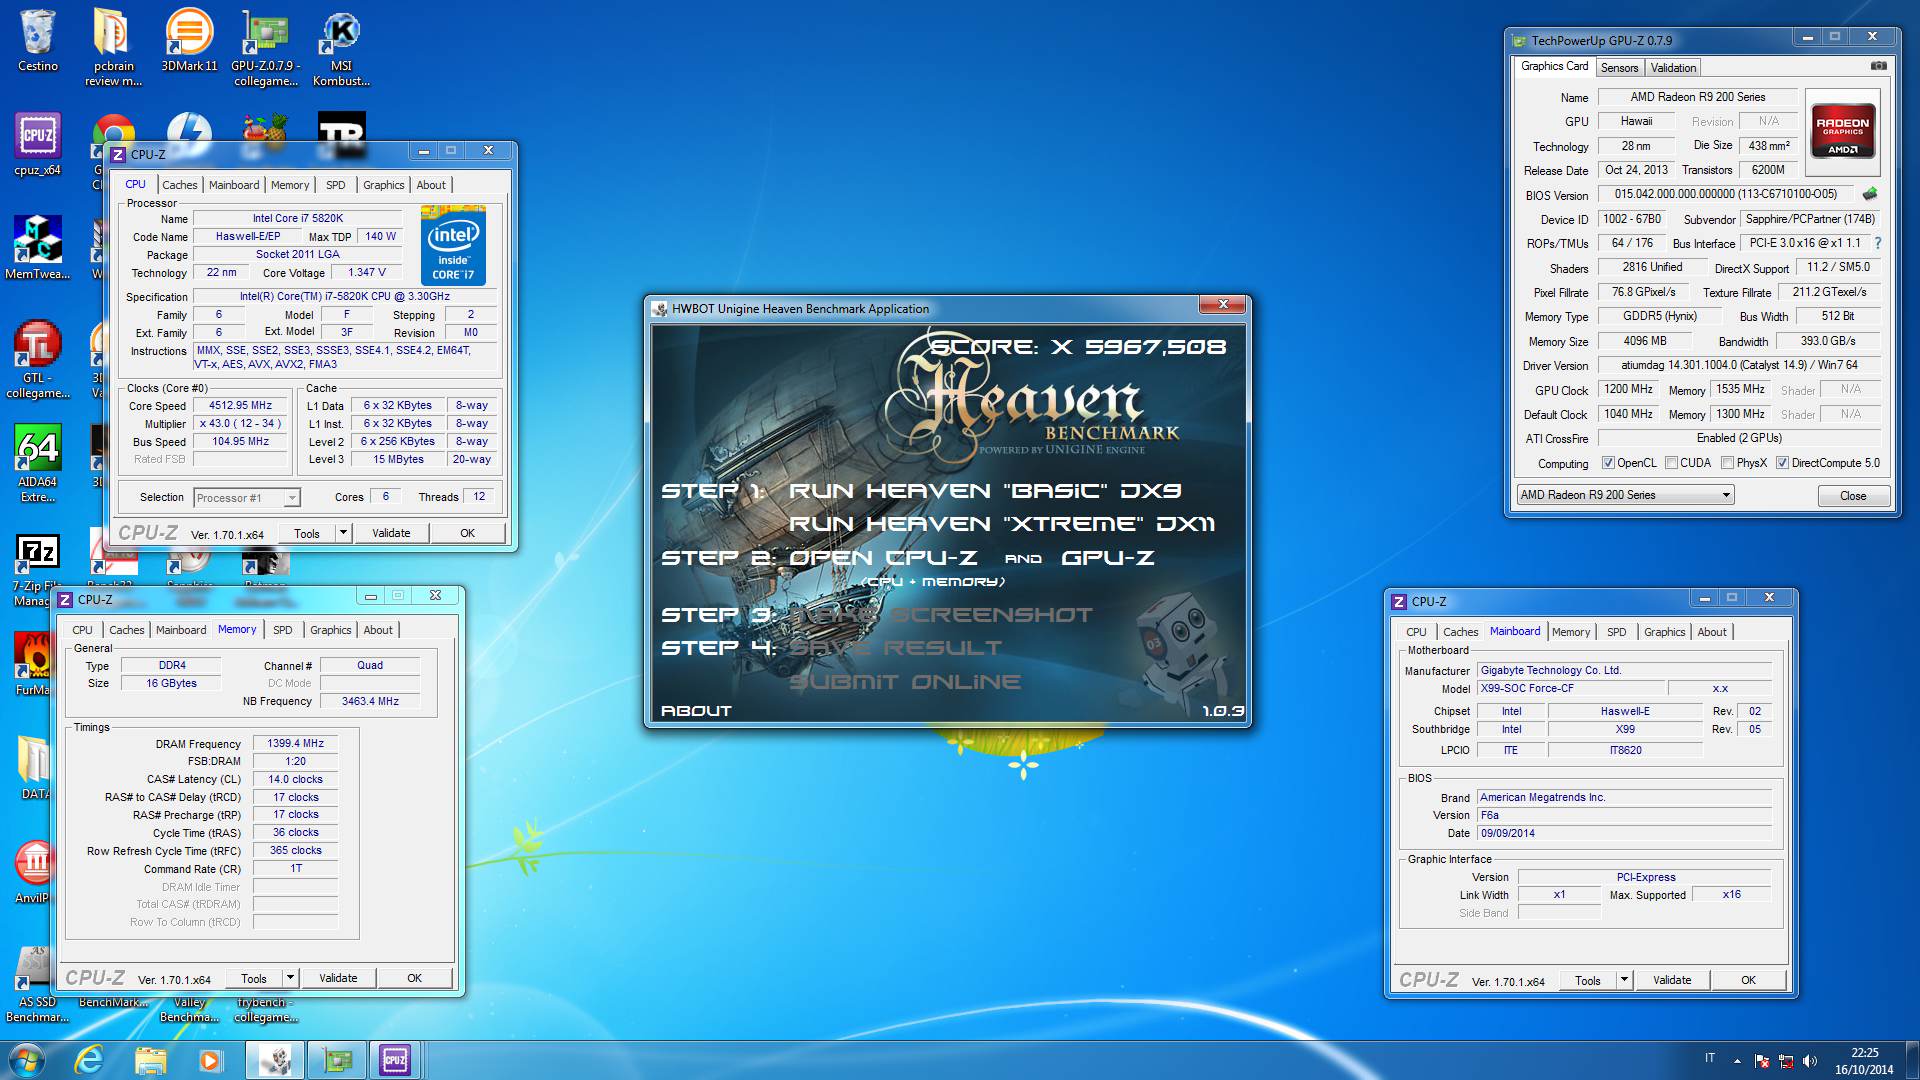The width and height of the screenshot is (1920, 1080).
Task: Show hidden tray icons arrow
Action: pos(1737,1061)
